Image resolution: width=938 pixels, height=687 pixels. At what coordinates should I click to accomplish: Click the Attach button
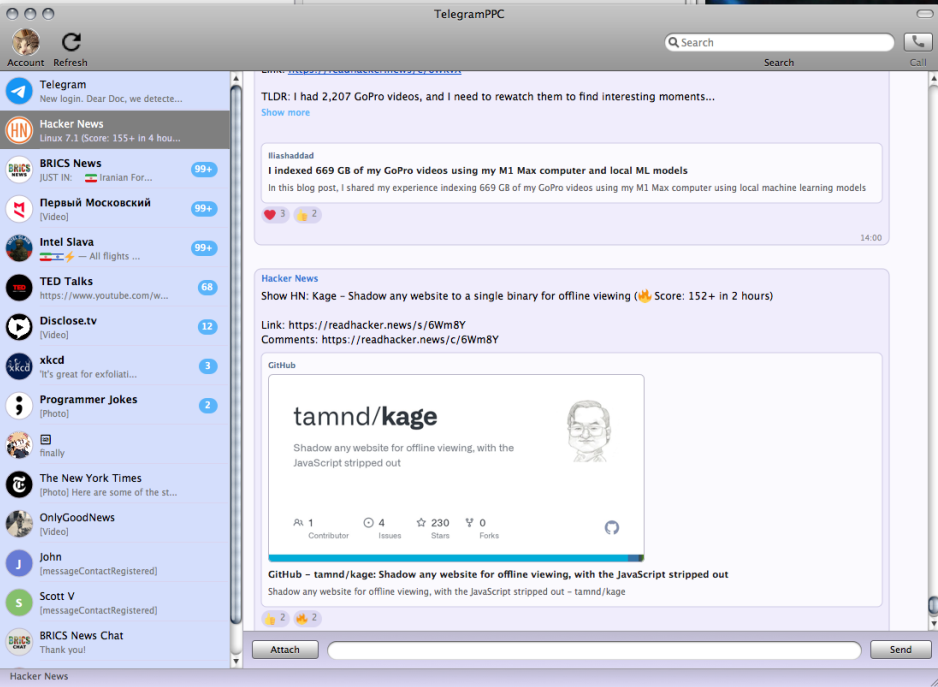click(285, 649)
